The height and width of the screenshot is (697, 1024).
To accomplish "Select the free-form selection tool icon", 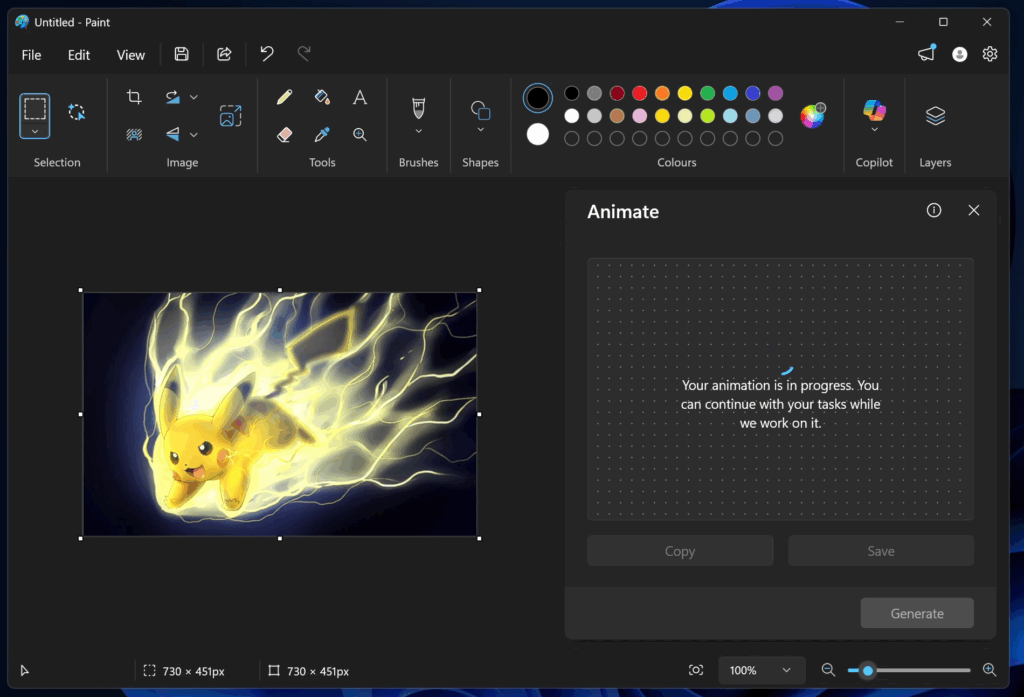I will 76,112.
